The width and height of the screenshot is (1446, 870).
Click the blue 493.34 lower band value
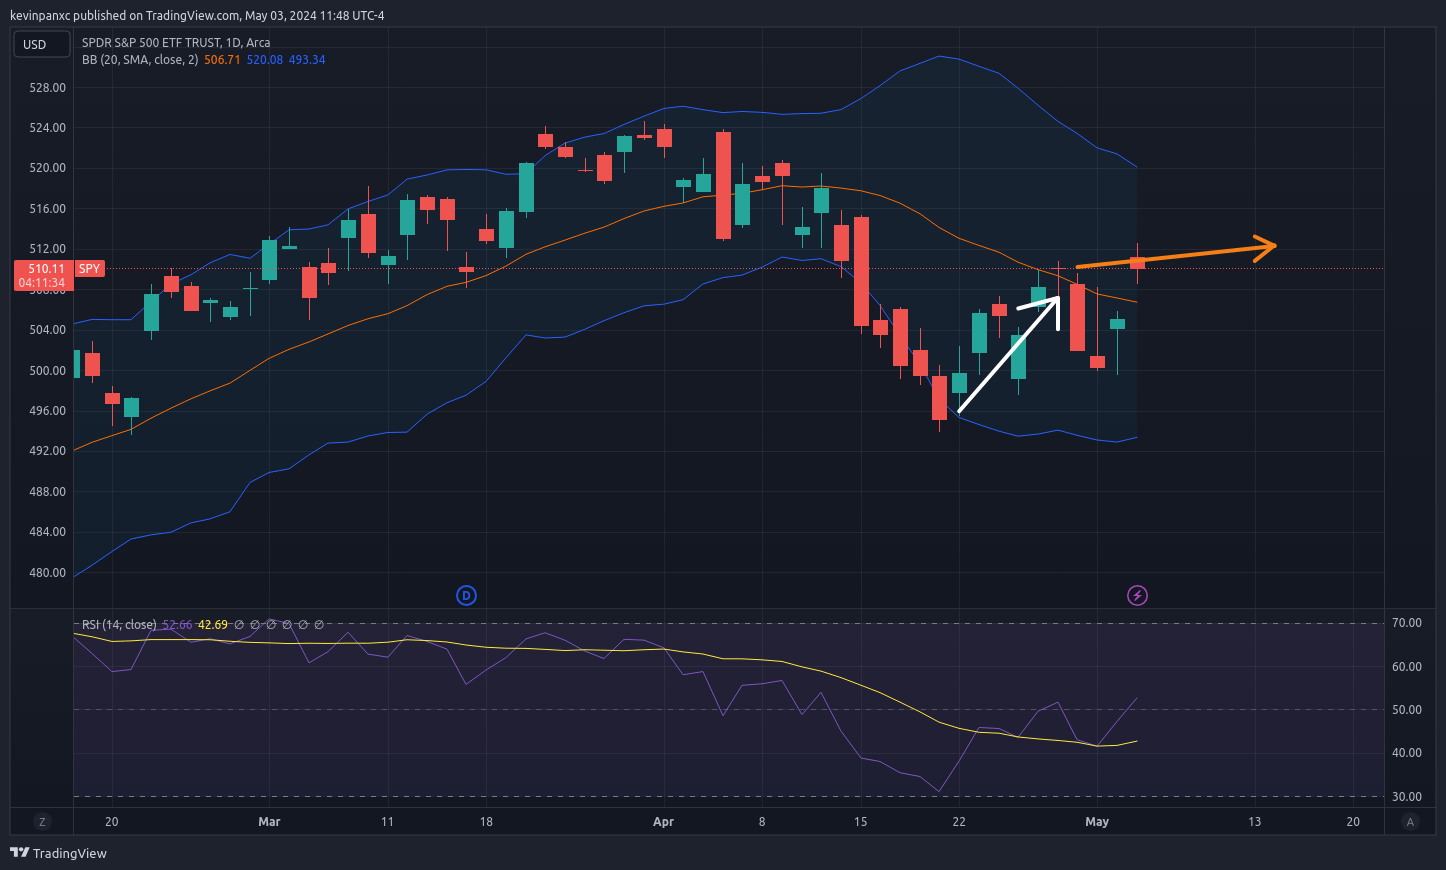[307, 60]
